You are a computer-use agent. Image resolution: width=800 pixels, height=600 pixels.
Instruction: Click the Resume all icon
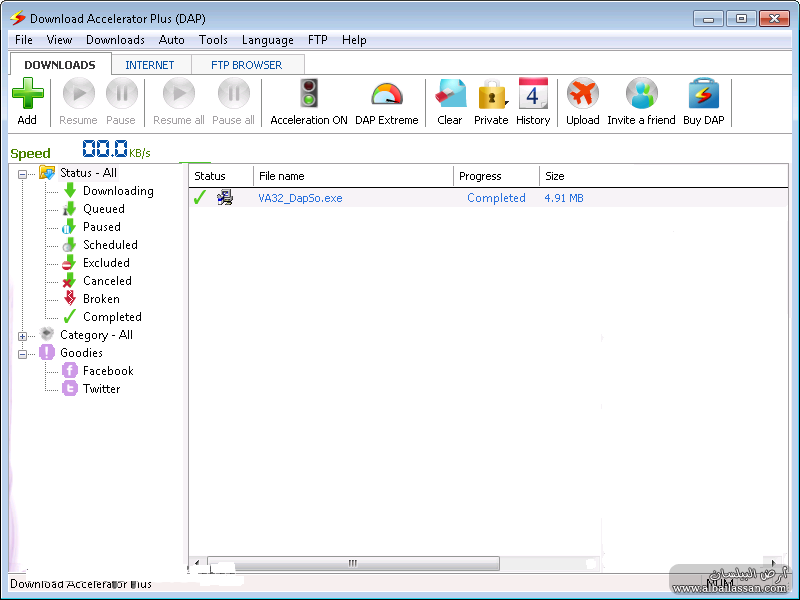pos(179,94)
